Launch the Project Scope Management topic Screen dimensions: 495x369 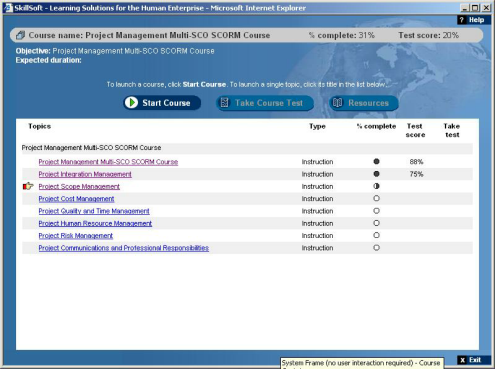click(79, 187)
